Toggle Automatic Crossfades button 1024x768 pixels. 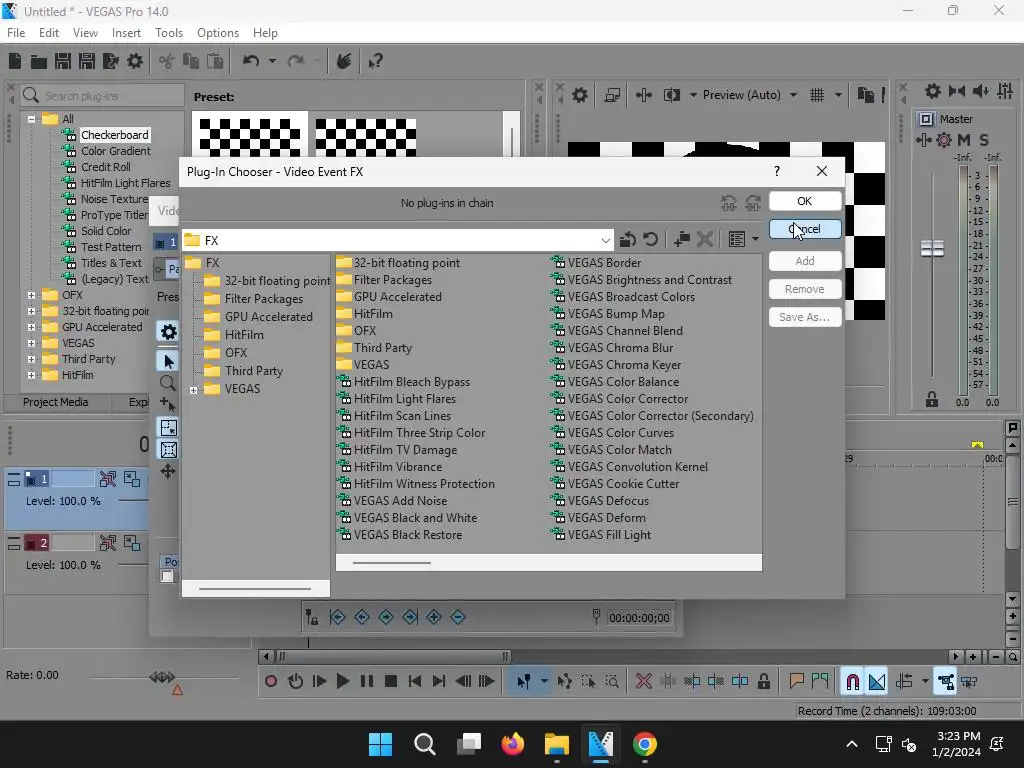point(876,682)
